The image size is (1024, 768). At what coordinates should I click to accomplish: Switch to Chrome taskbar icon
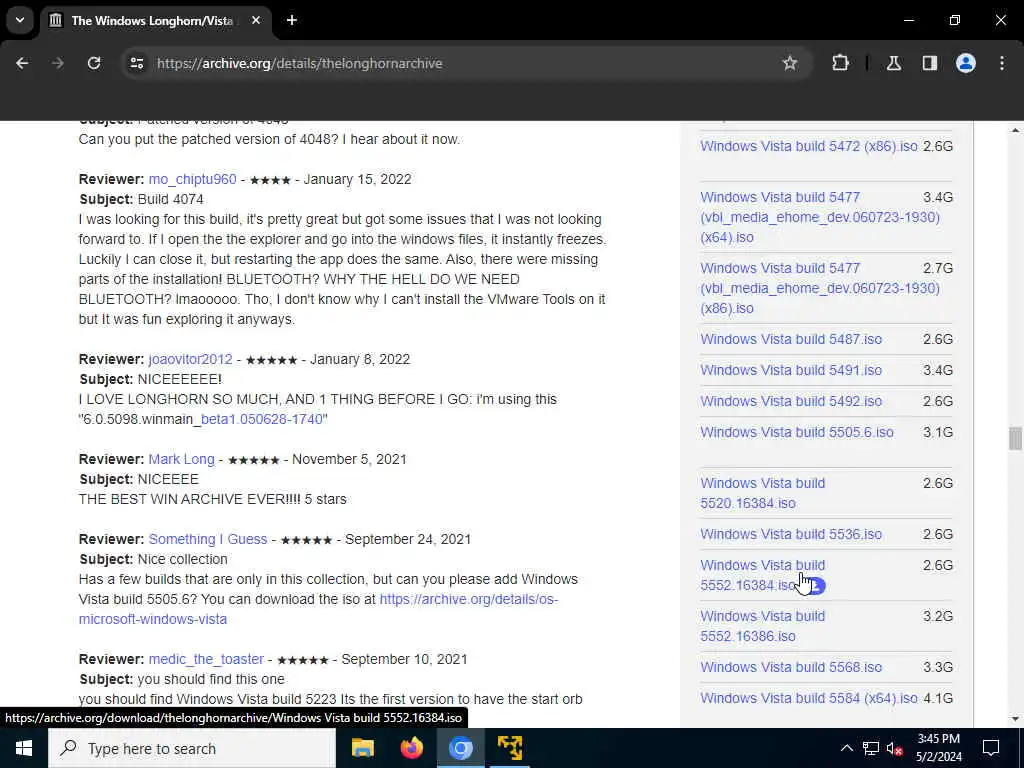(460, 748)
